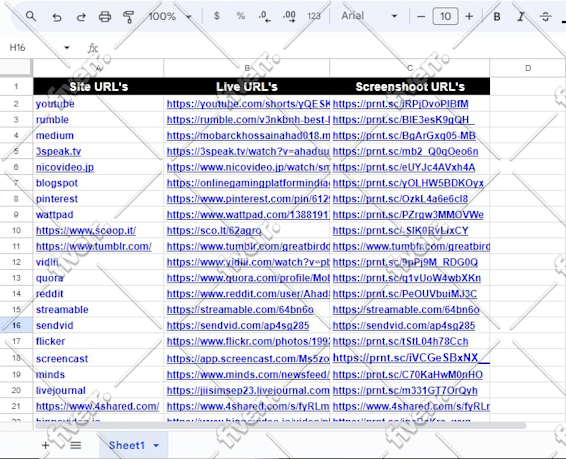Open the rumble.com live URL

pos(248,120)
